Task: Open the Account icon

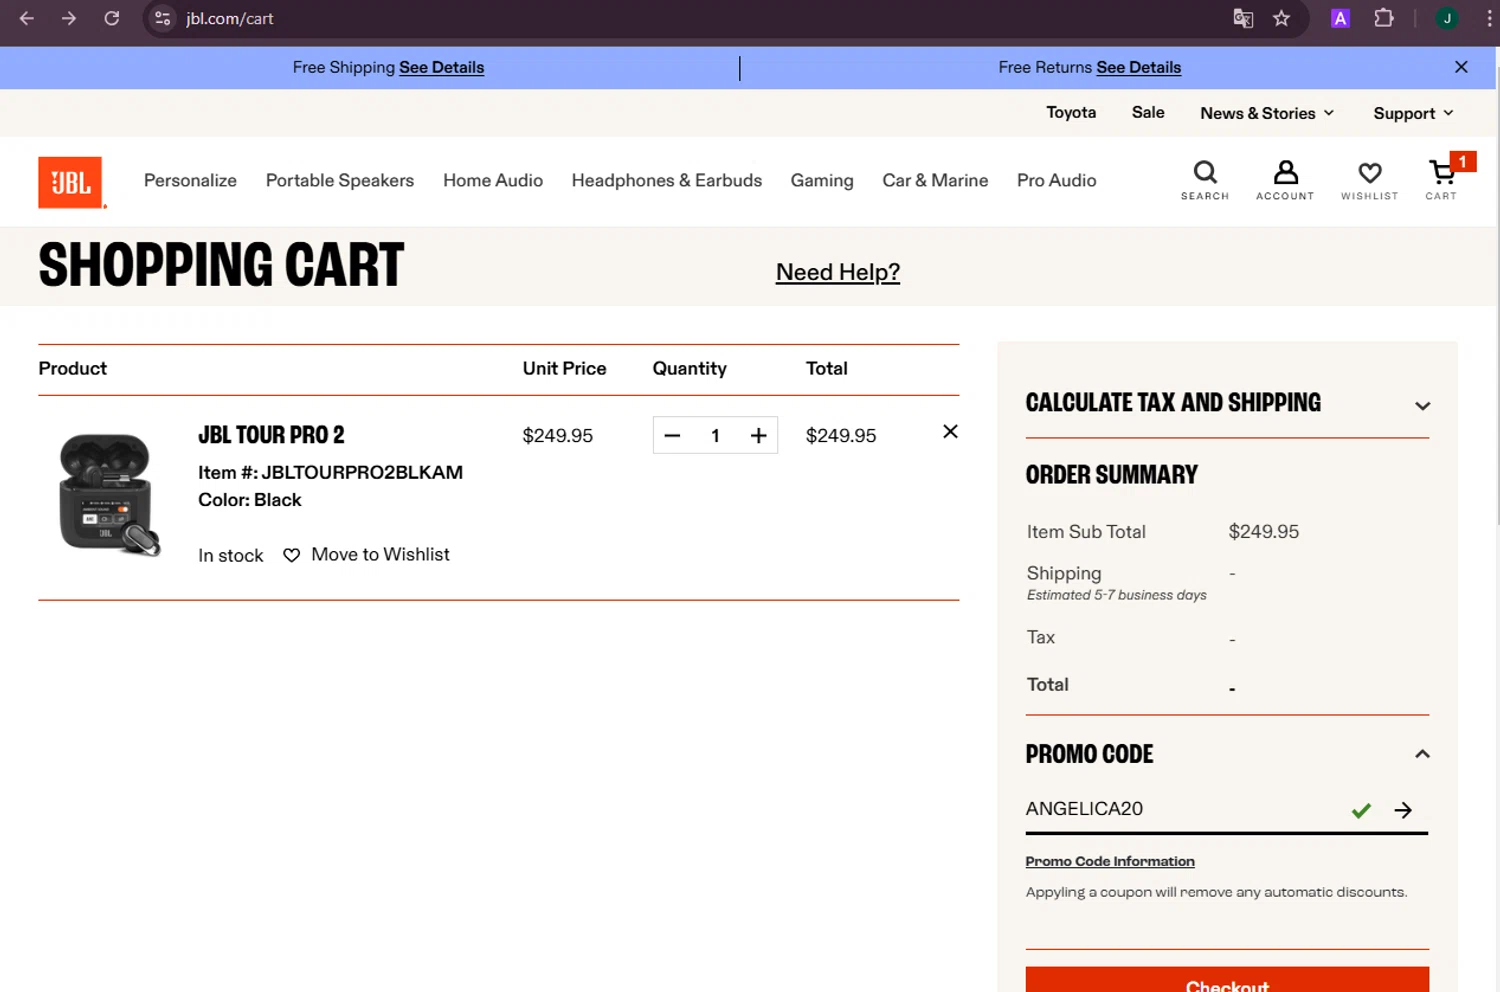Action: pyautogui.click(x=1285, y=180)
